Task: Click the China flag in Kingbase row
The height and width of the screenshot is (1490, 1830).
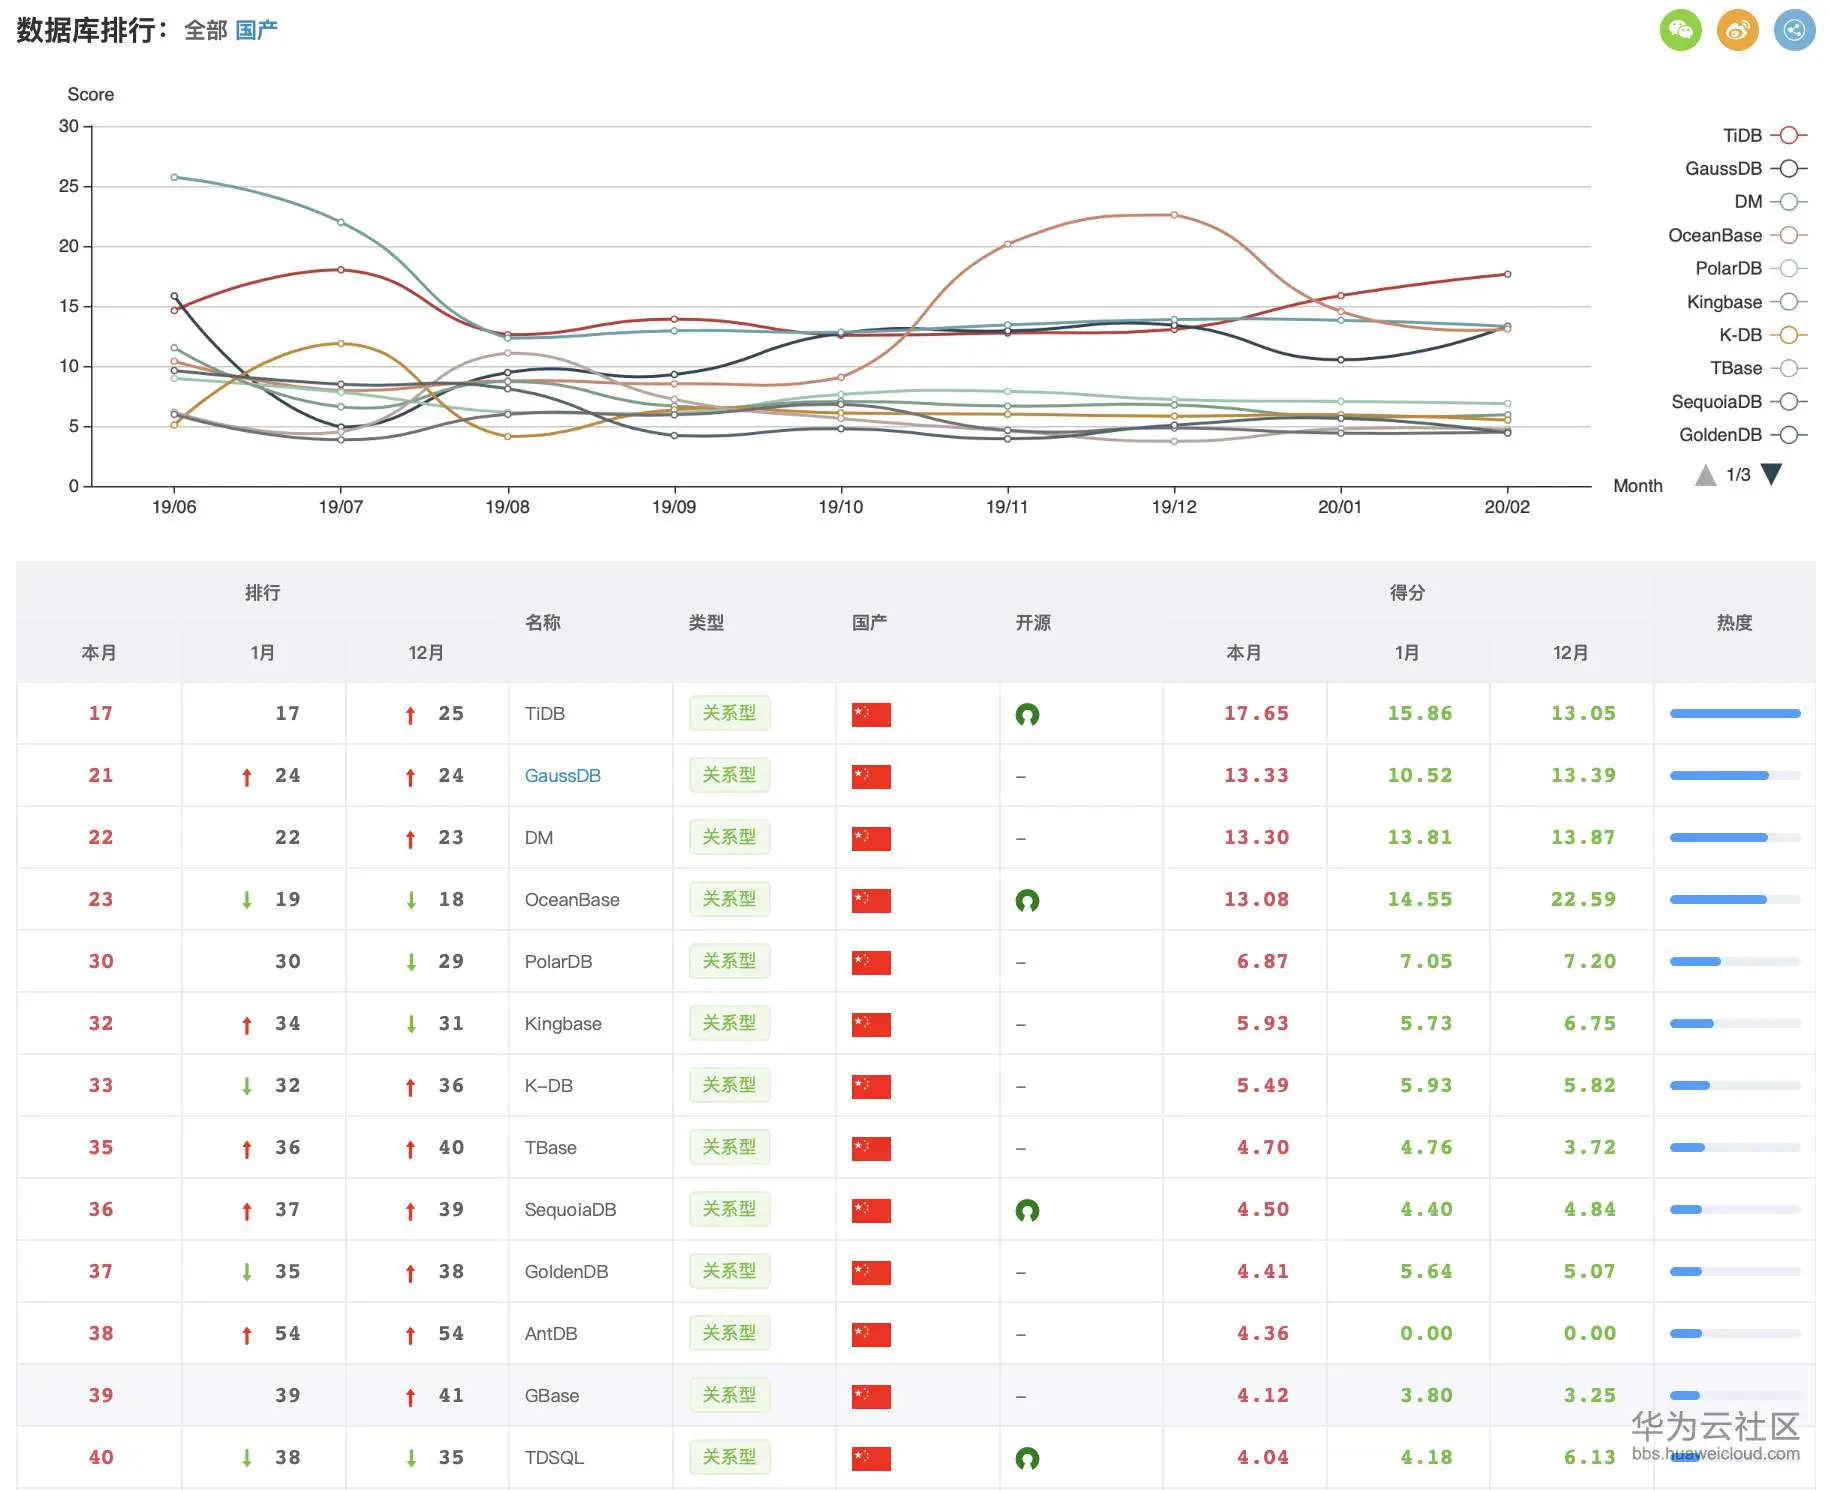Action: click(871, 1024)
